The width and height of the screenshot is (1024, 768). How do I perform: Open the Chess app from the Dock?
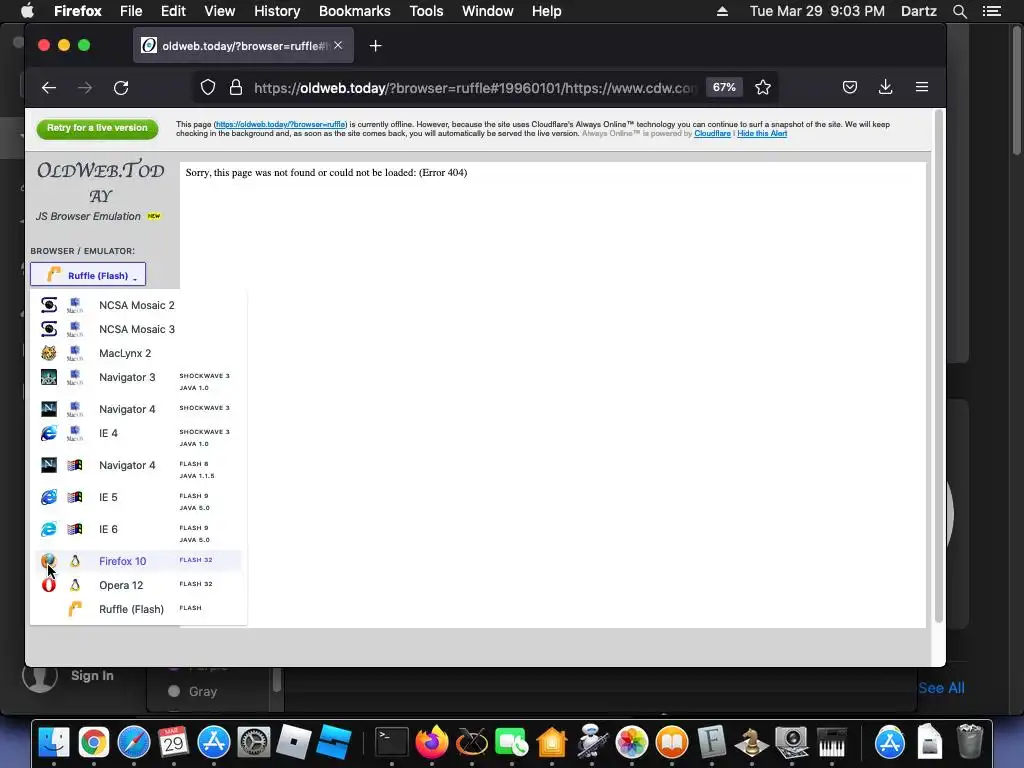click(x=752, y=742)
